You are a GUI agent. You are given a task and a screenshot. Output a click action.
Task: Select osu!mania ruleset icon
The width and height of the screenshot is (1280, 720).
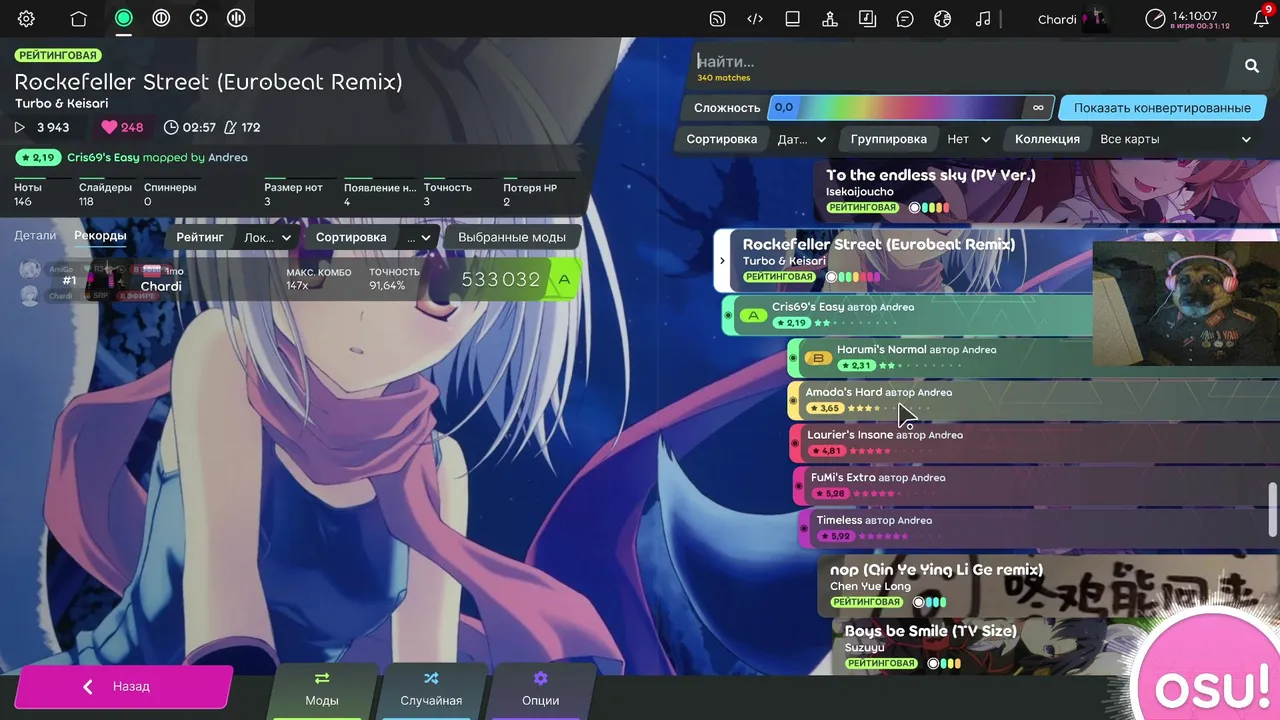tap(236, 18)
